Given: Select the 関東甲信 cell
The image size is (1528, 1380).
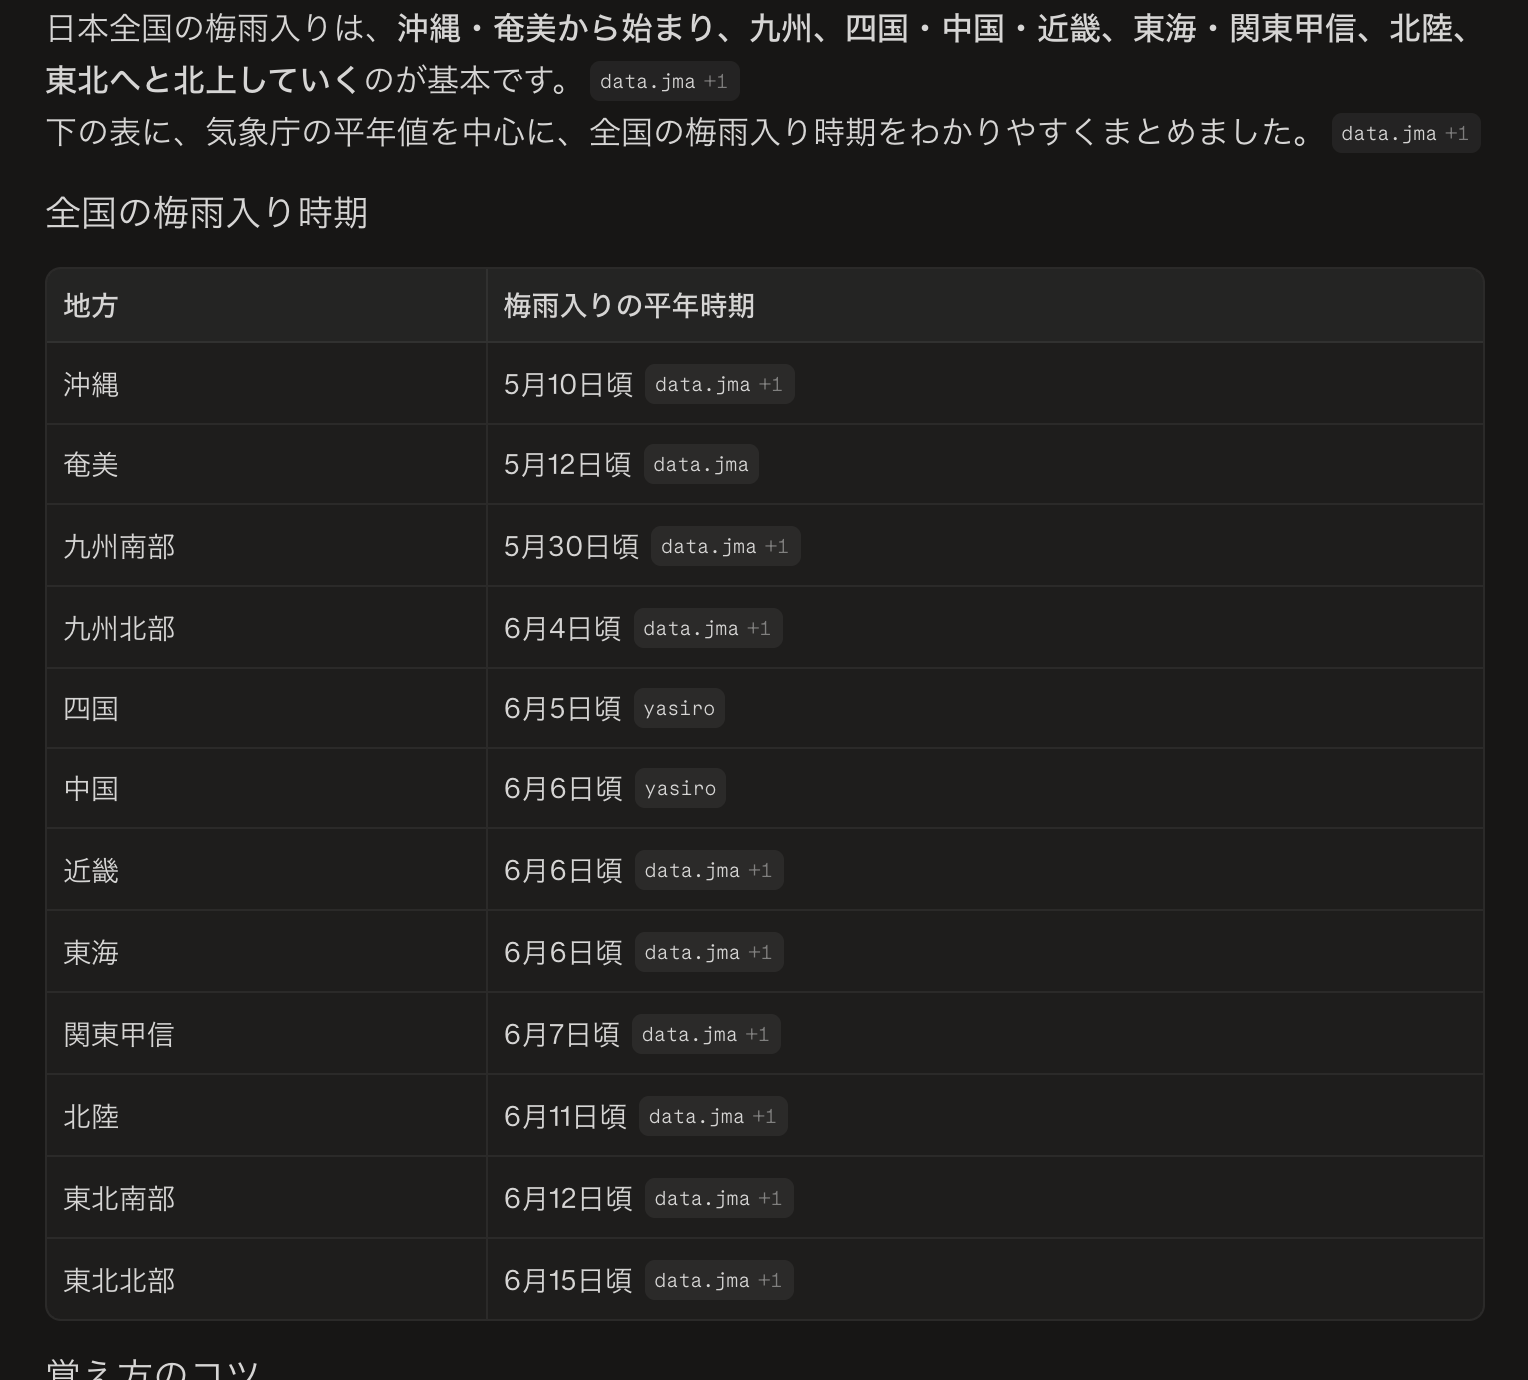Looking at the screenshot, I should point(266,1034).
